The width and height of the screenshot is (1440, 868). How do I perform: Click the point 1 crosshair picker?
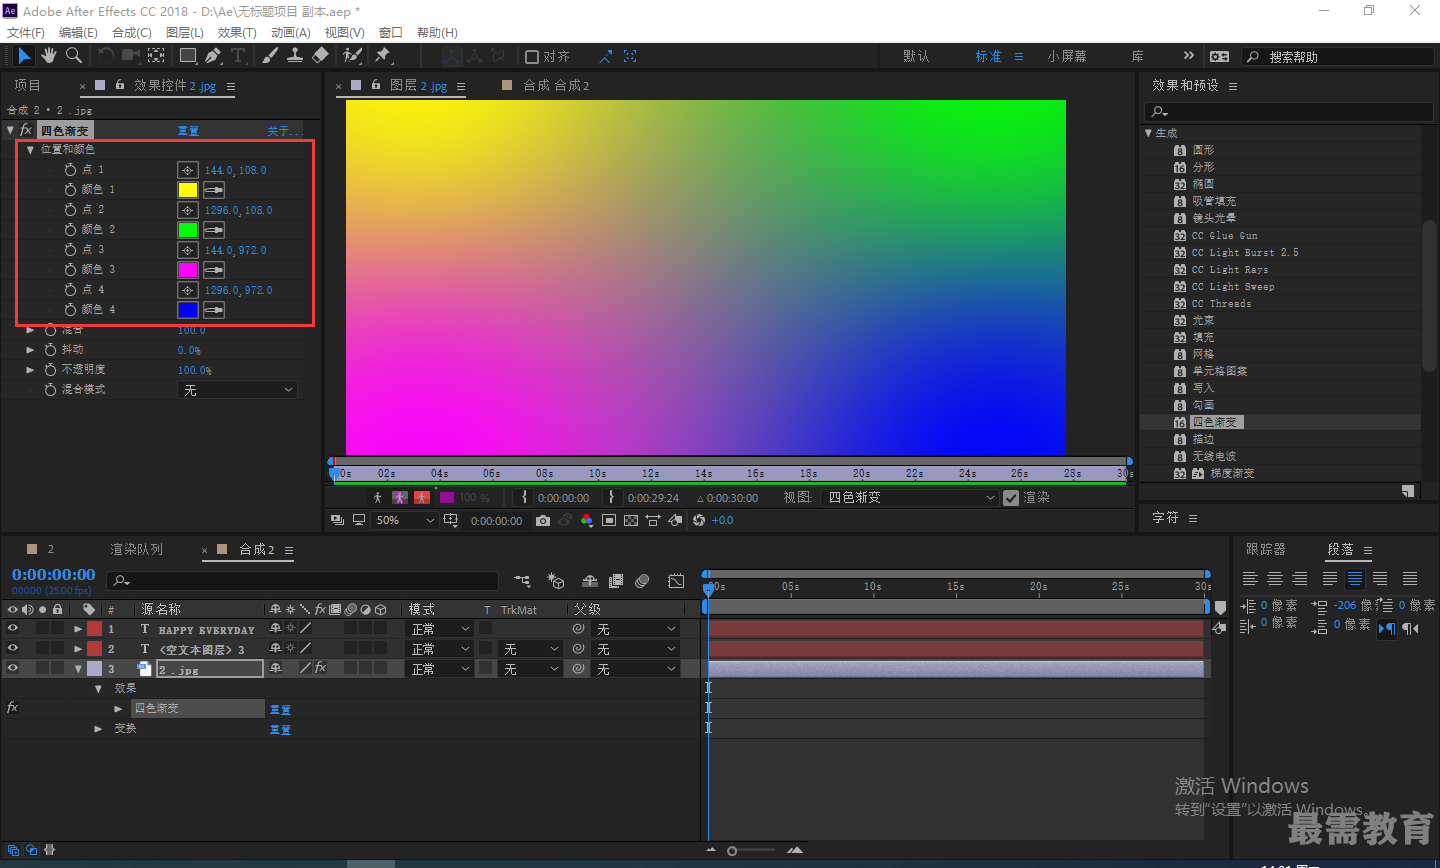pyautogui.click(x=188, y=170)
